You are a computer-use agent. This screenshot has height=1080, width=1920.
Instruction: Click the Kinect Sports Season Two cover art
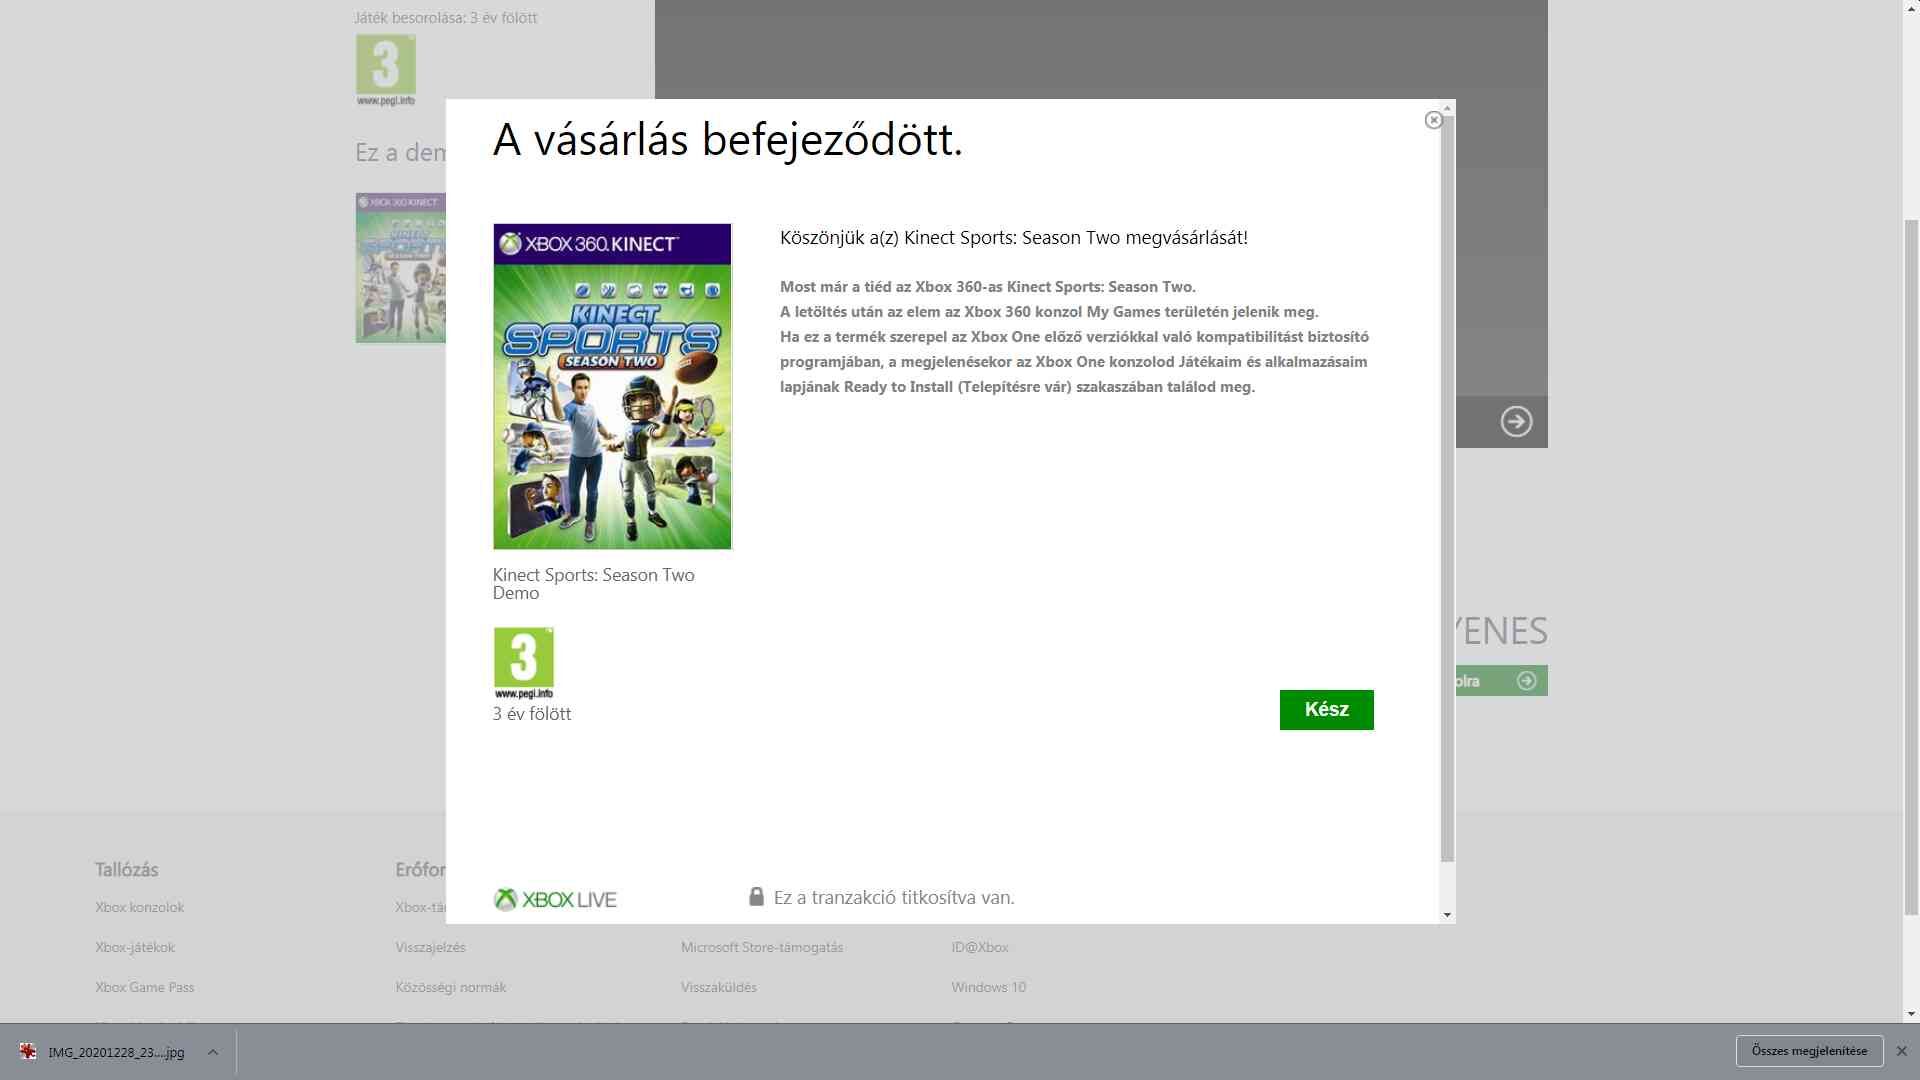(x=612, y=386)
